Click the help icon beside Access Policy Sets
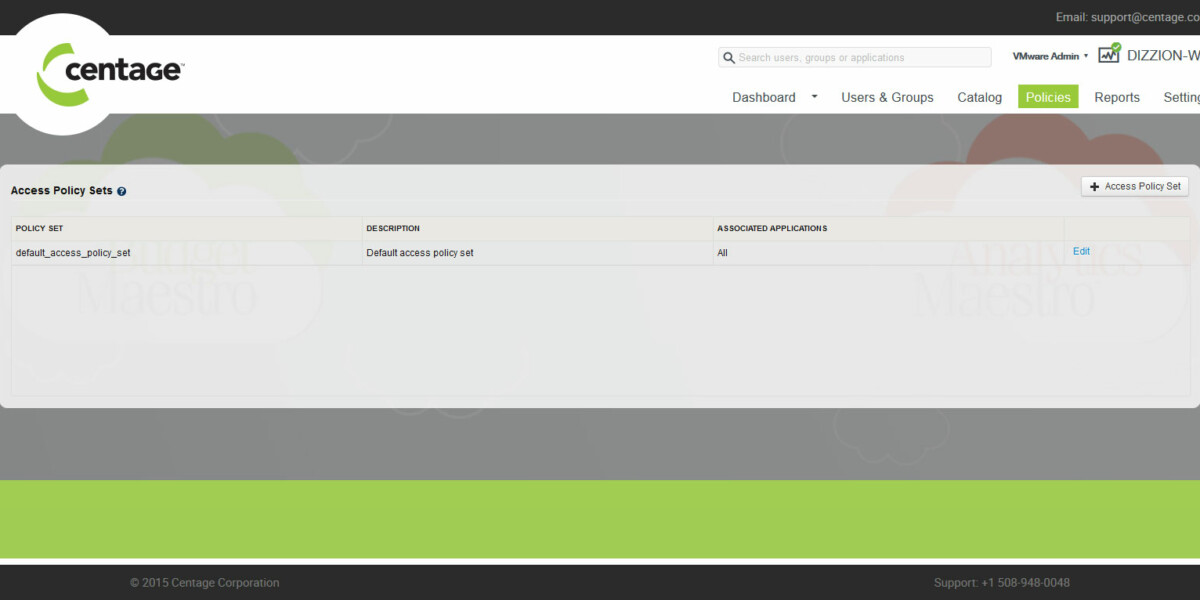Image resolution: width=1200 pixels, height=600 pixels. pos(122,191)
